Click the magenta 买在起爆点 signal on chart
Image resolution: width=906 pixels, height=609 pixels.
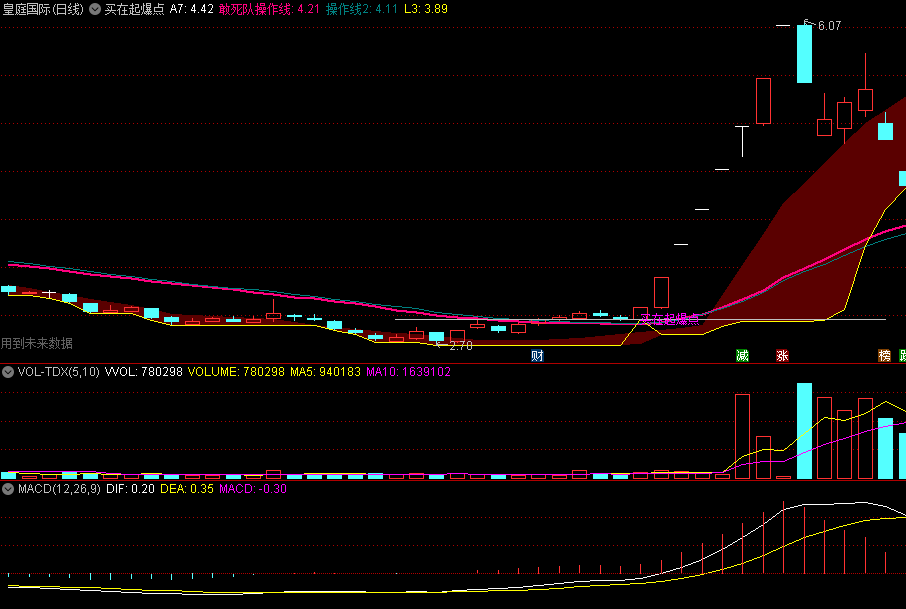pos(670,320)
